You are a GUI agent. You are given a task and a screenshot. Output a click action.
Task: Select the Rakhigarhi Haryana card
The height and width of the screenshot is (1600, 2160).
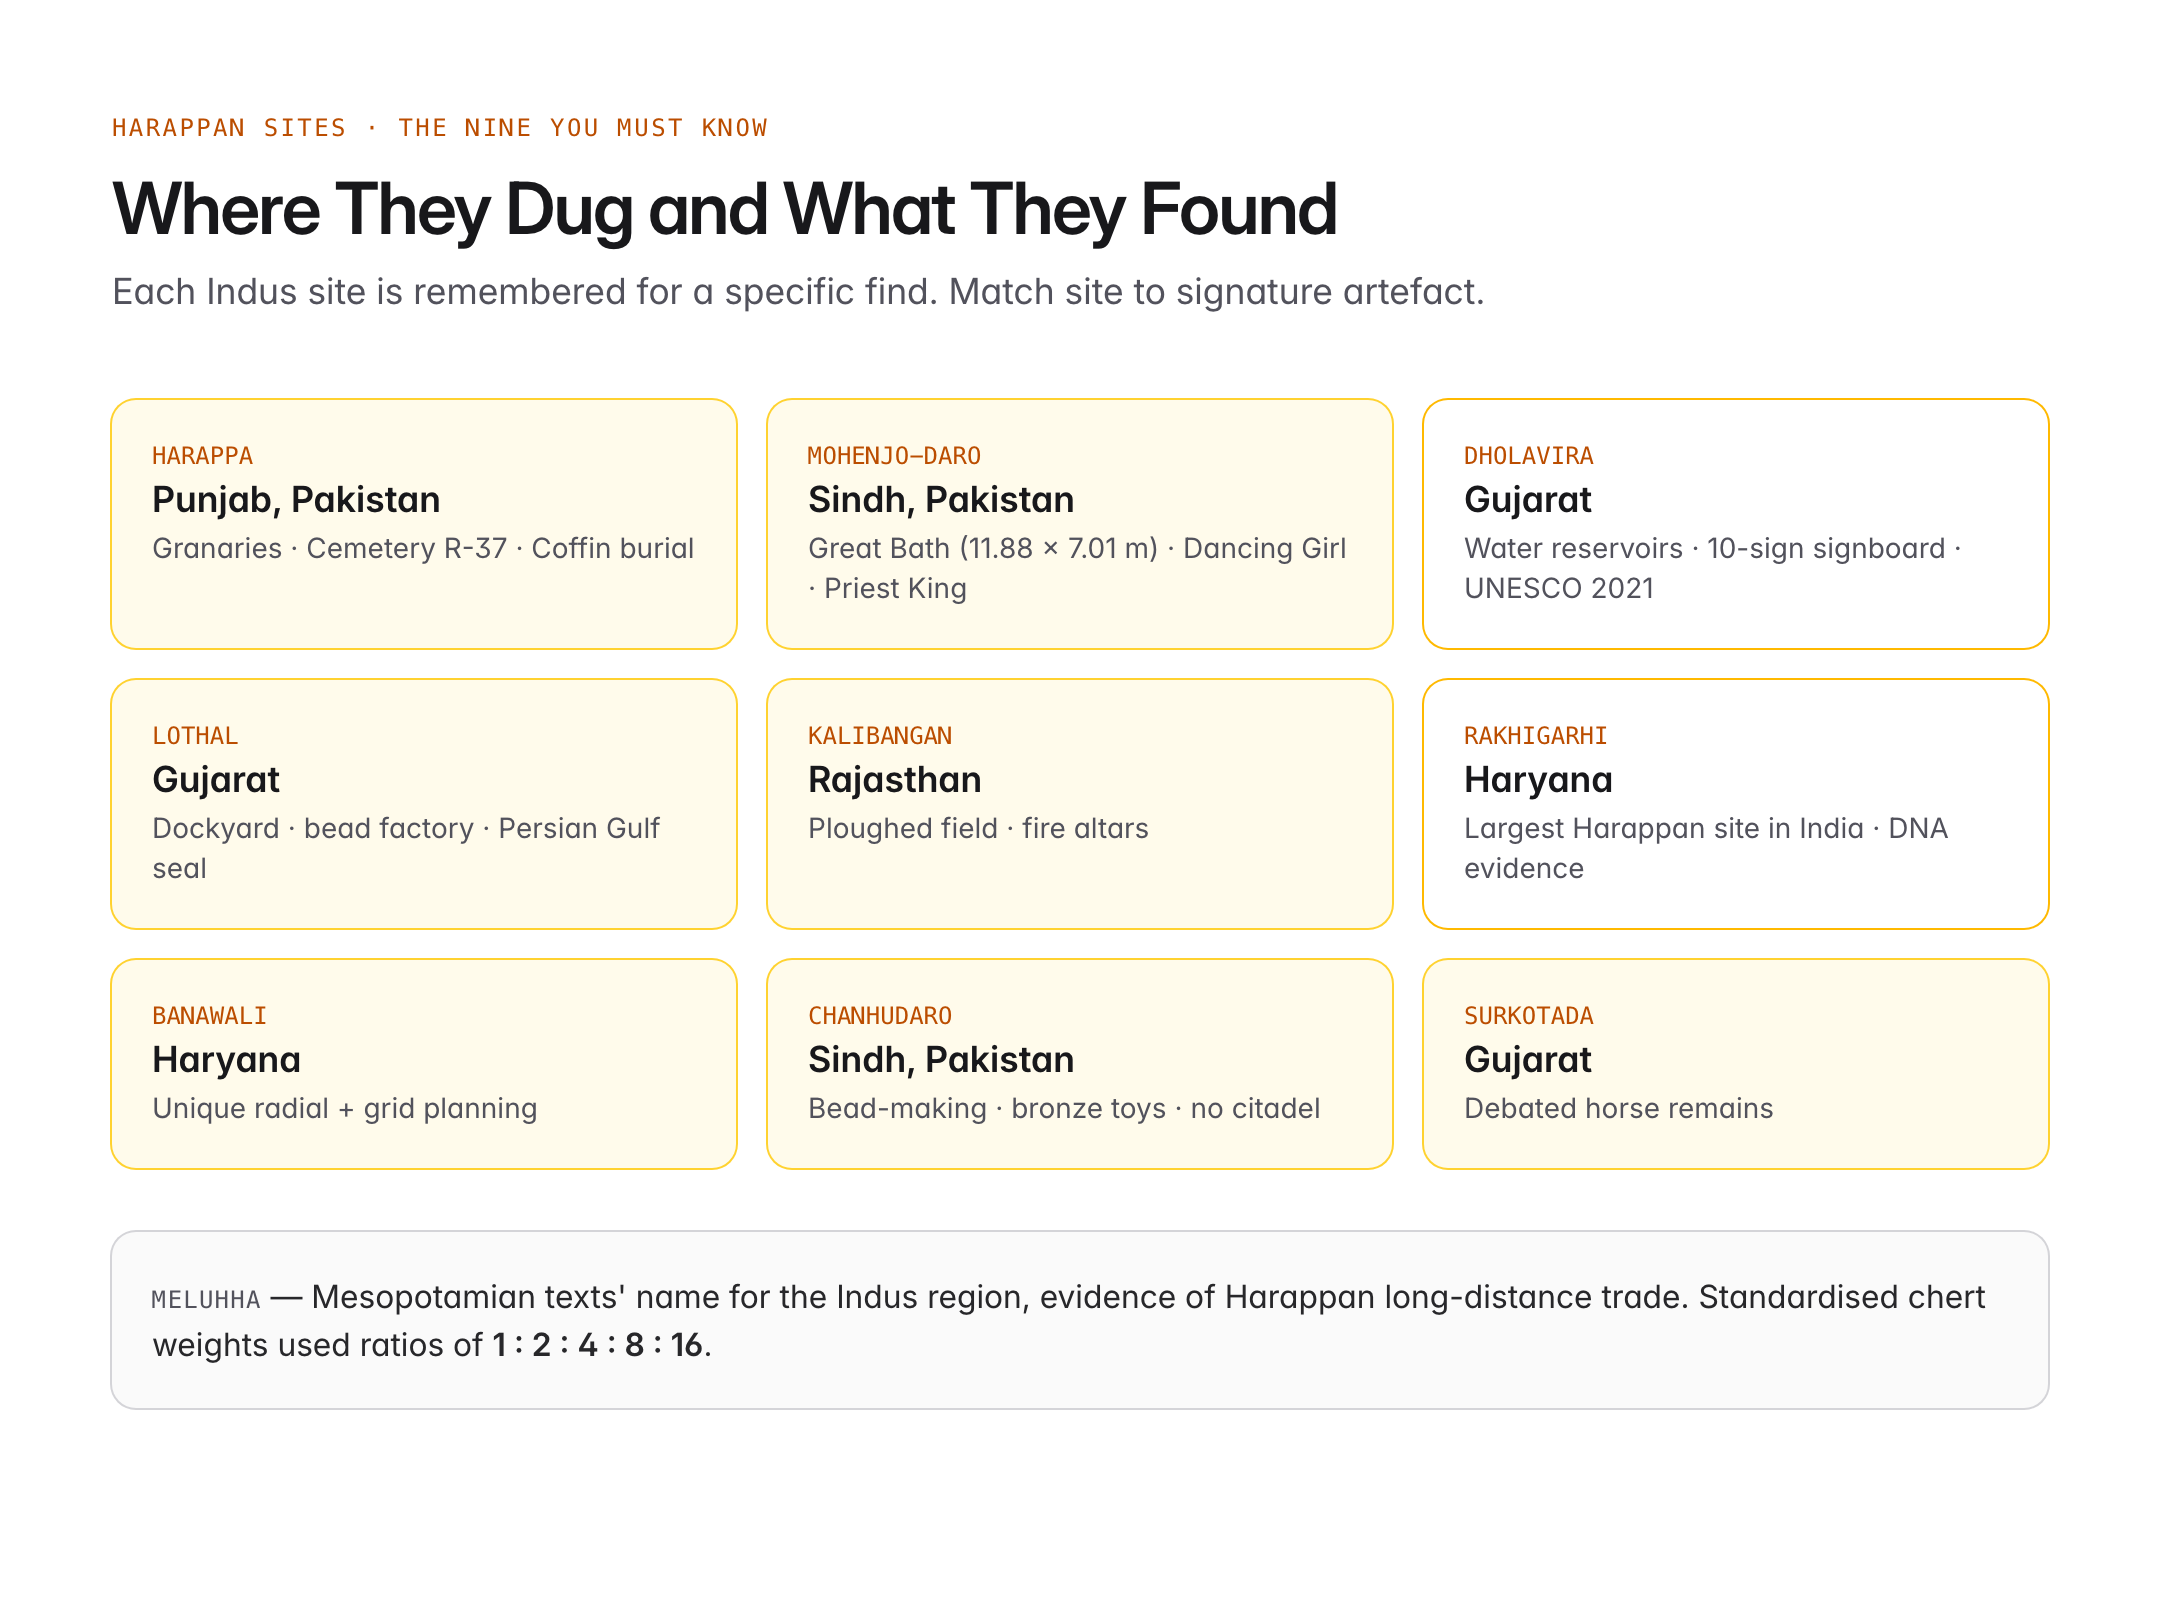tap(1736, 804)
